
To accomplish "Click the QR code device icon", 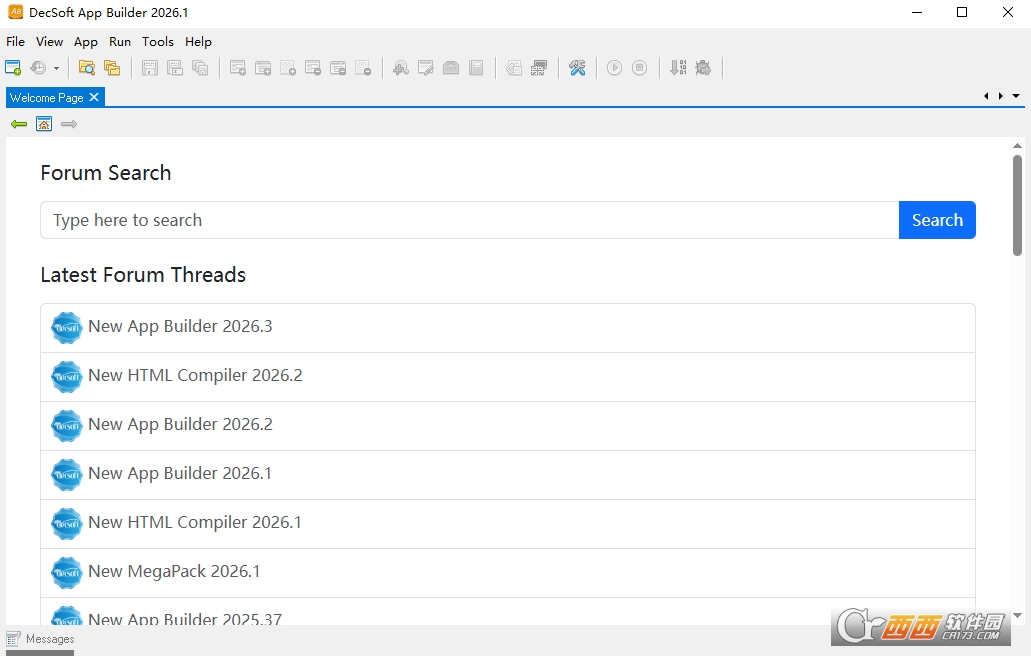I will (539, 68).
